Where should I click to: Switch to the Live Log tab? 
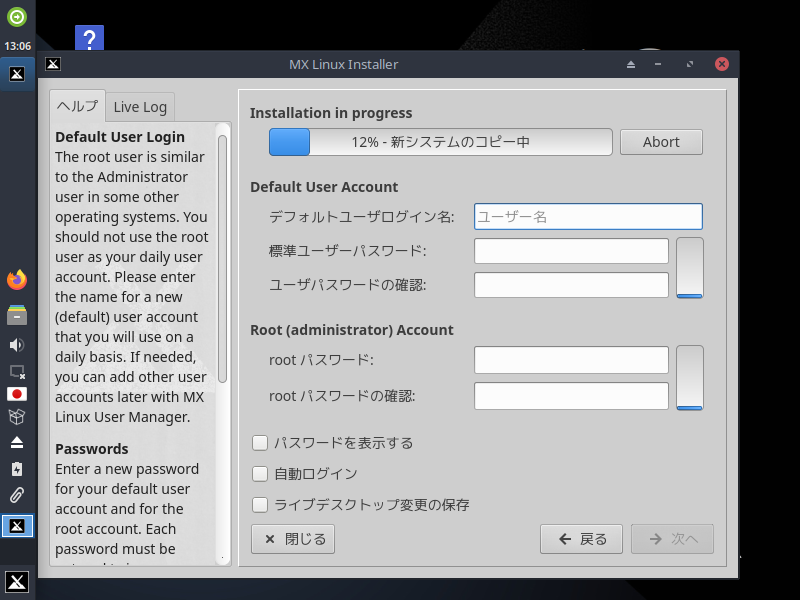tap(140, 107)
